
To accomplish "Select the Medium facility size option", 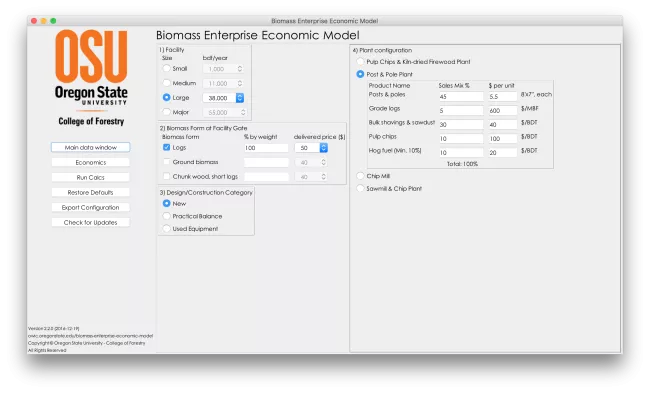I will [166, 83].
